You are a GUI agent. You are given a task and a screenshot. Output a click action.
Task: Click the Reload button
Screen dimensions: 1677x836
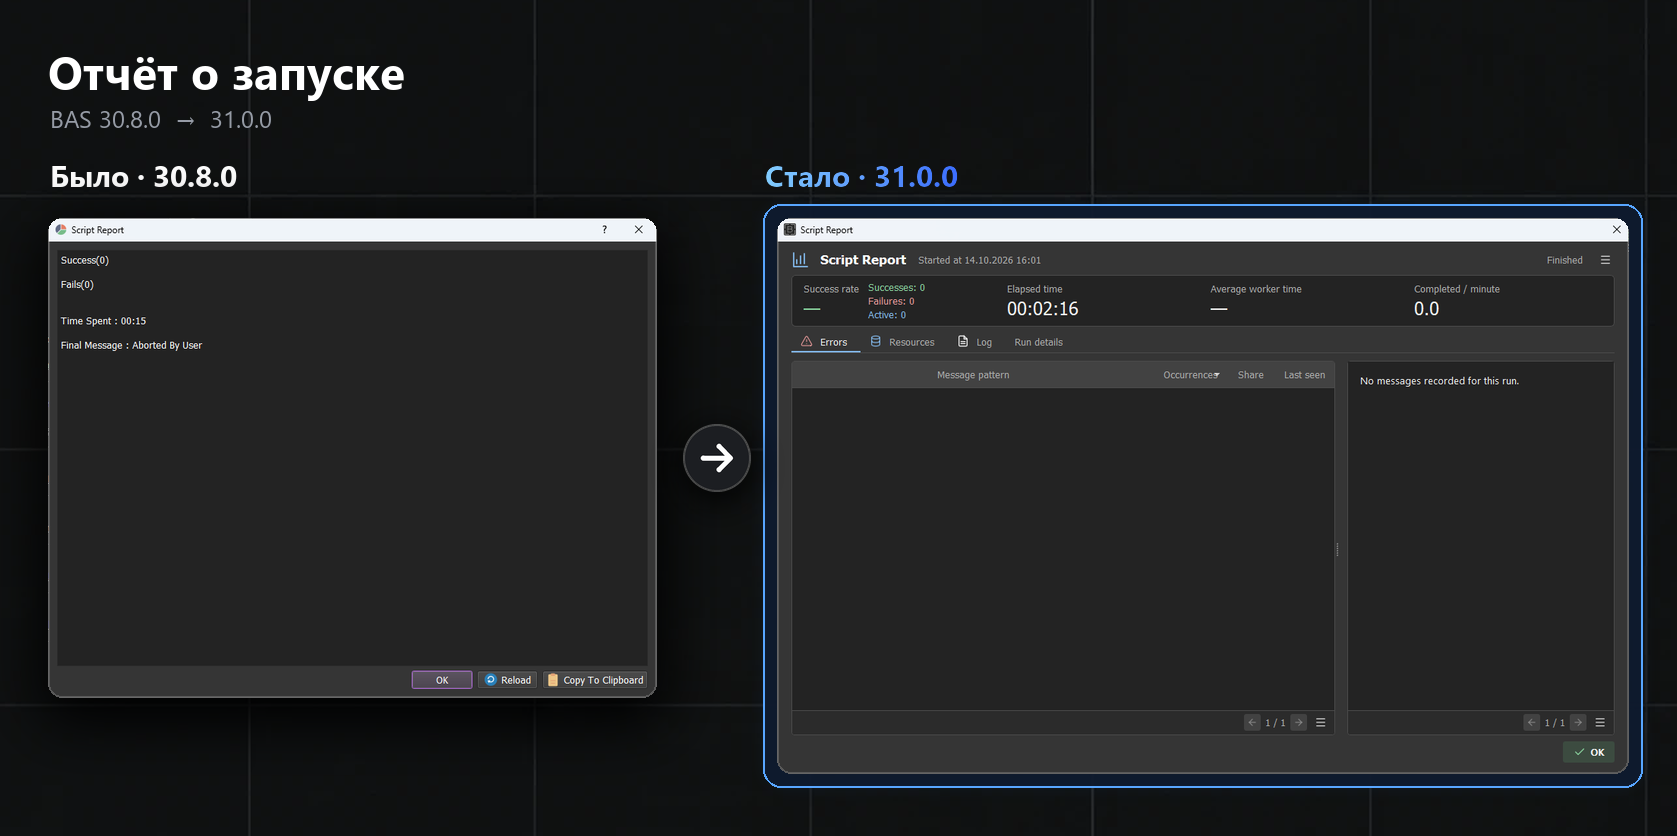[x=508, y=680]
